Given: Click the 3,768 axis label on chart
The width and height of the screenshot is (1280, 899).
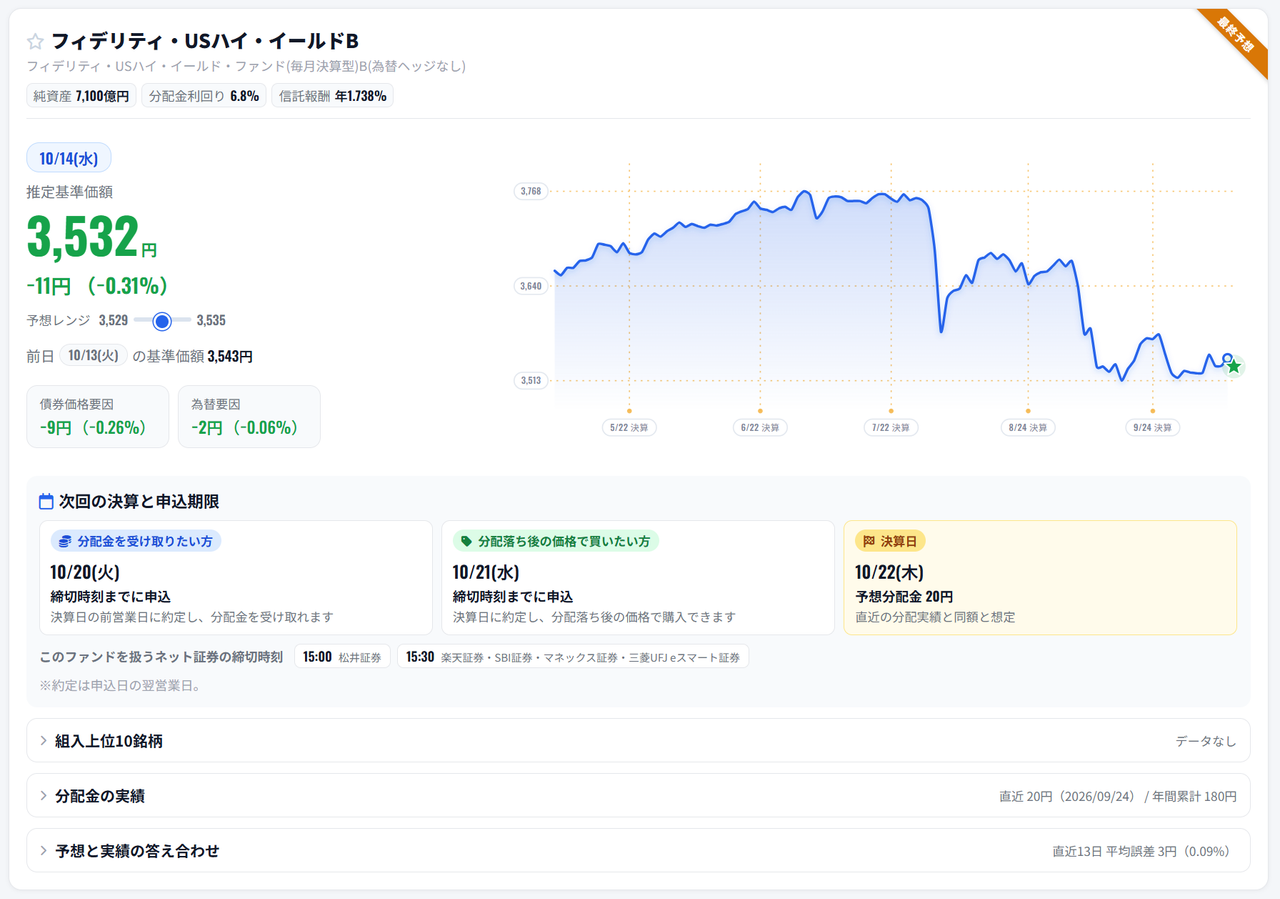Looking at the screenshot, I should coord(530,191).
